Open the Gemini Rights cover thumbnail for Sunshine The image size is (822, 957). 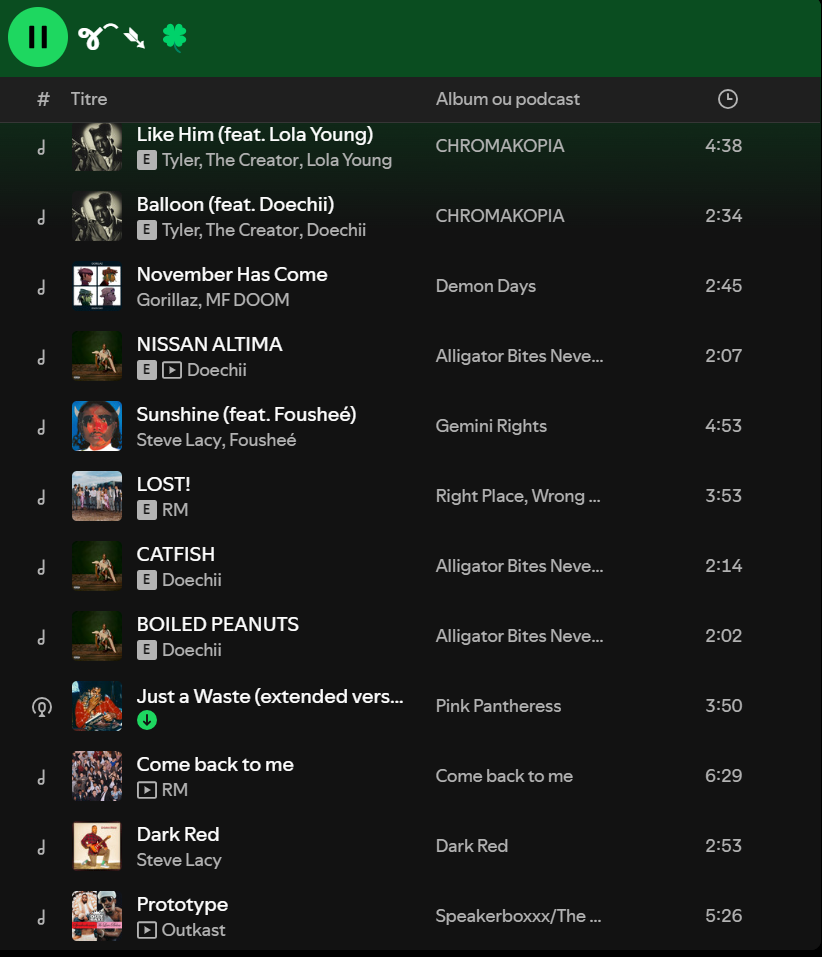pyautogui.click(x=97, y=426)
